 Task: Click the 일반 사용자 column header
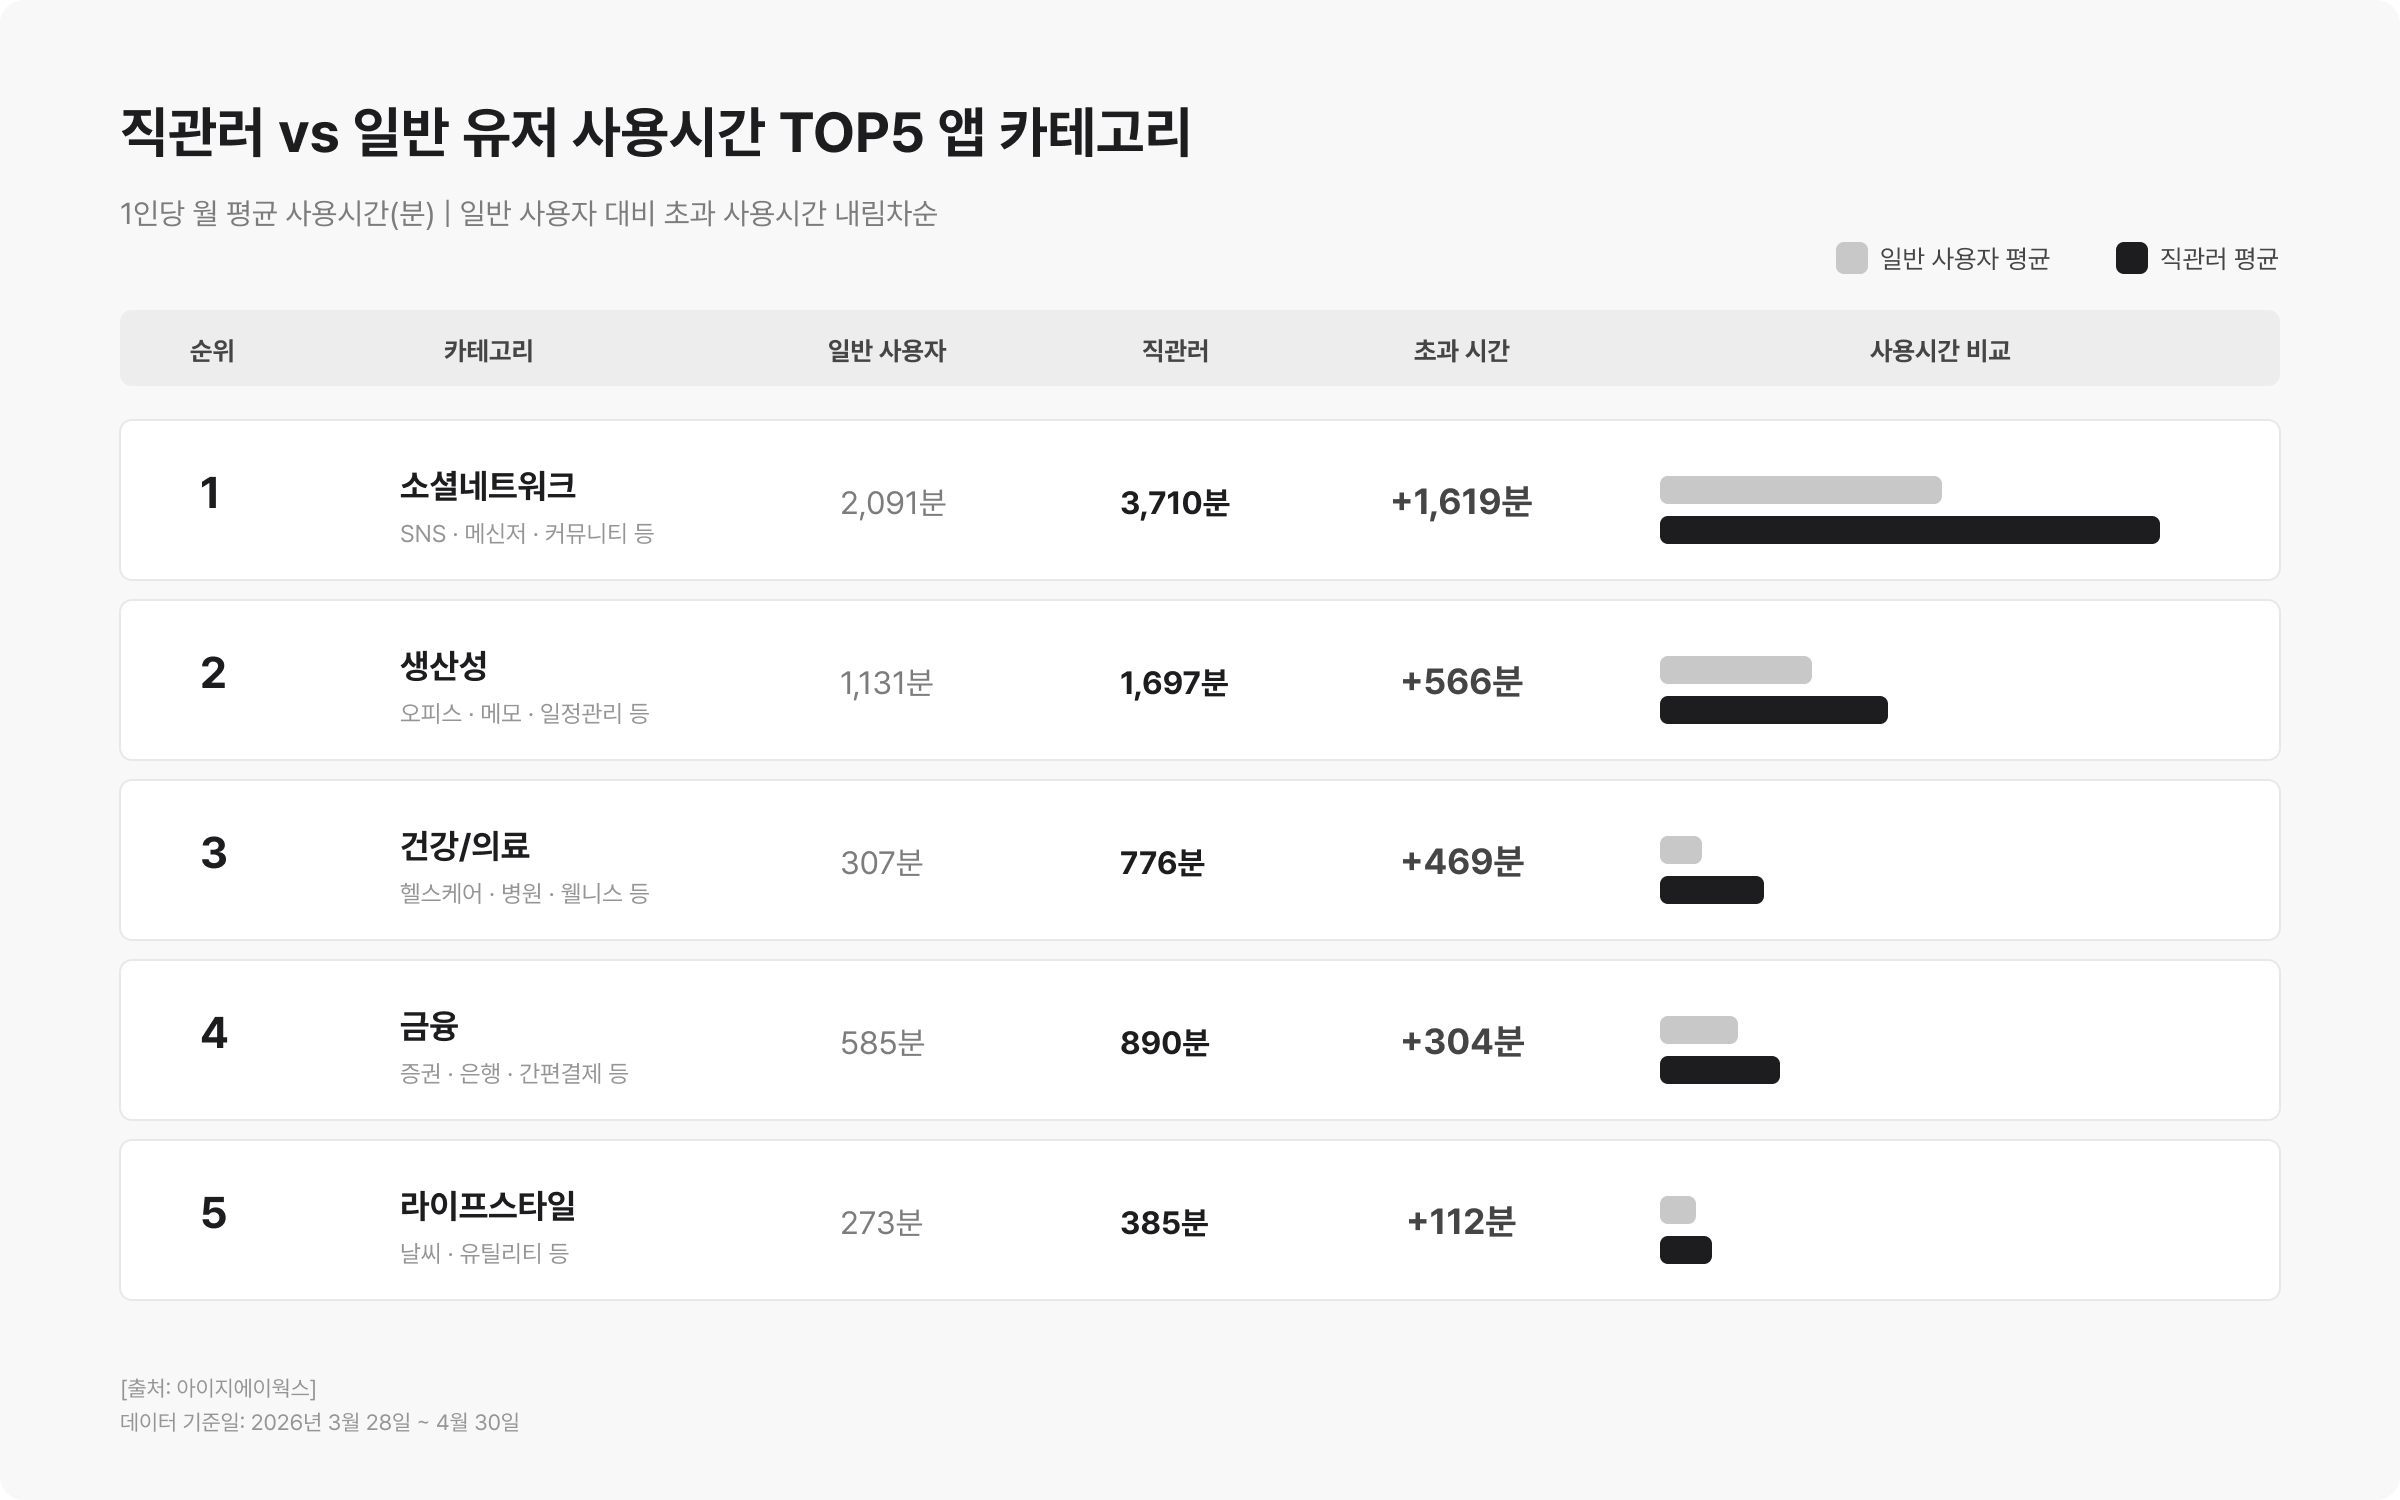pos(887,350)
